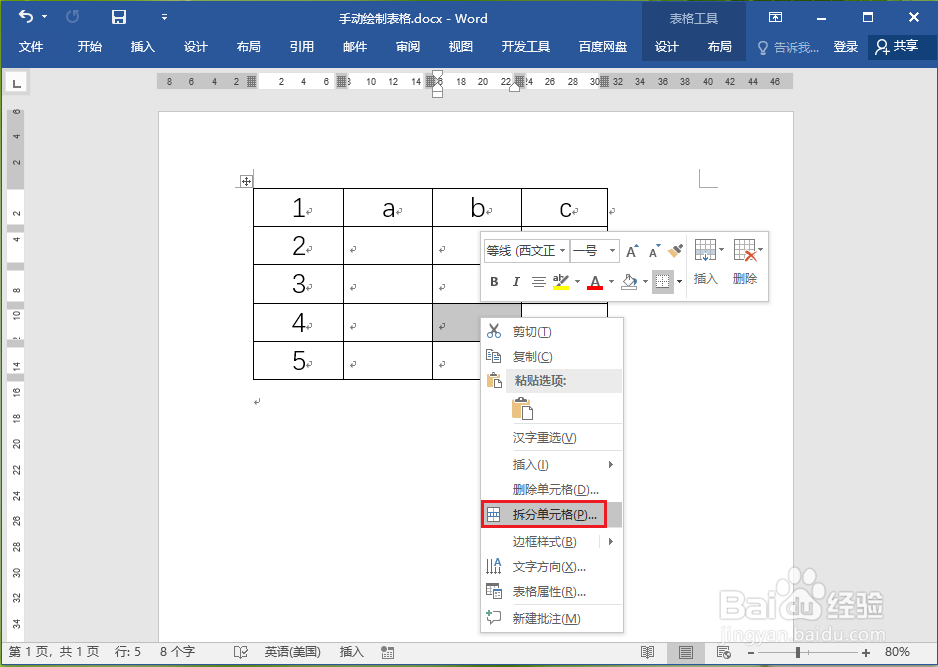The width and height of the screenshot is (938, 667).
Task: Save the document via Quick Access toolbar
Action: coord(119,18)
